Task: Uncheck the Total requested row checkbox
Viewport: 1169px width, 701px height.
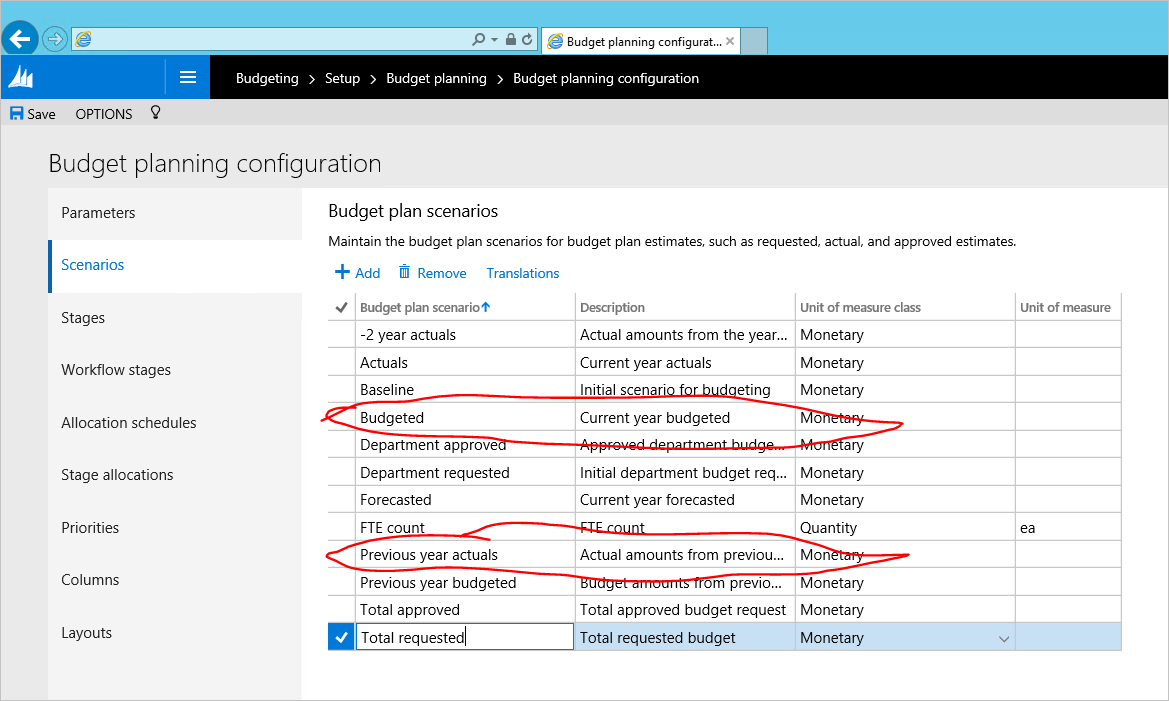Action: tap(341, 638)
